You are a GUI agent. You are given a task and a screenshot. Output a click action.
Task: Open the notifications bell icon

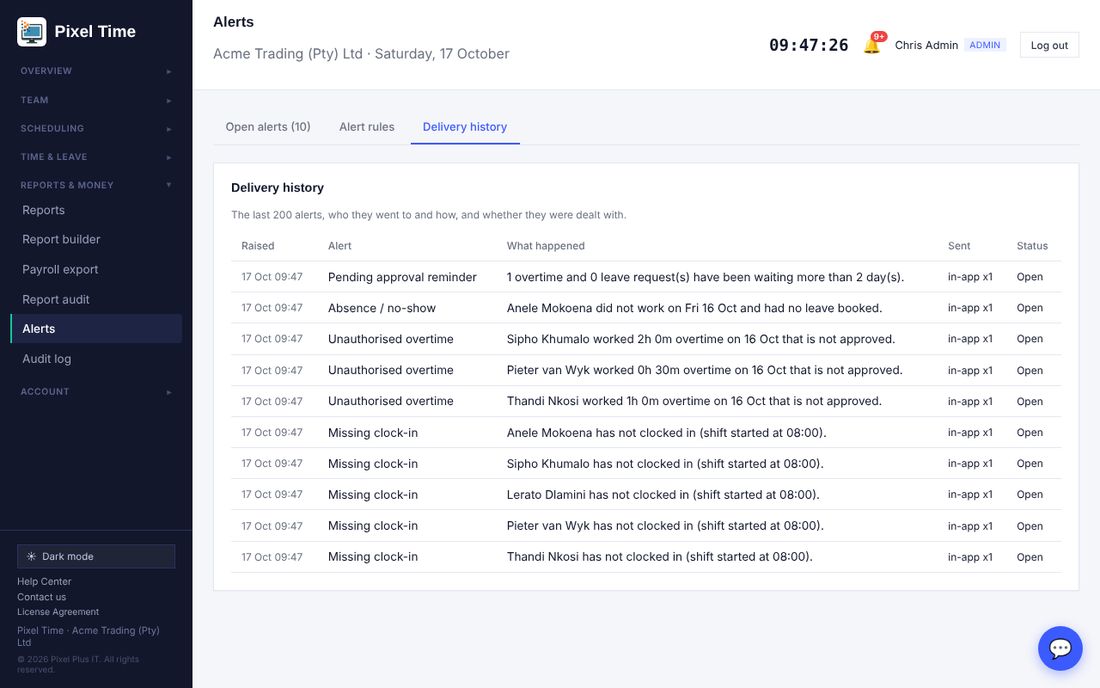coord(872,46)
